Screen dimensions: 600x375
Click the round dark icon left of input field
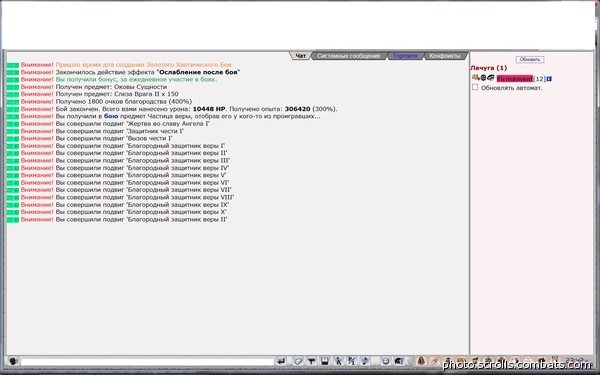coord(13,361)
